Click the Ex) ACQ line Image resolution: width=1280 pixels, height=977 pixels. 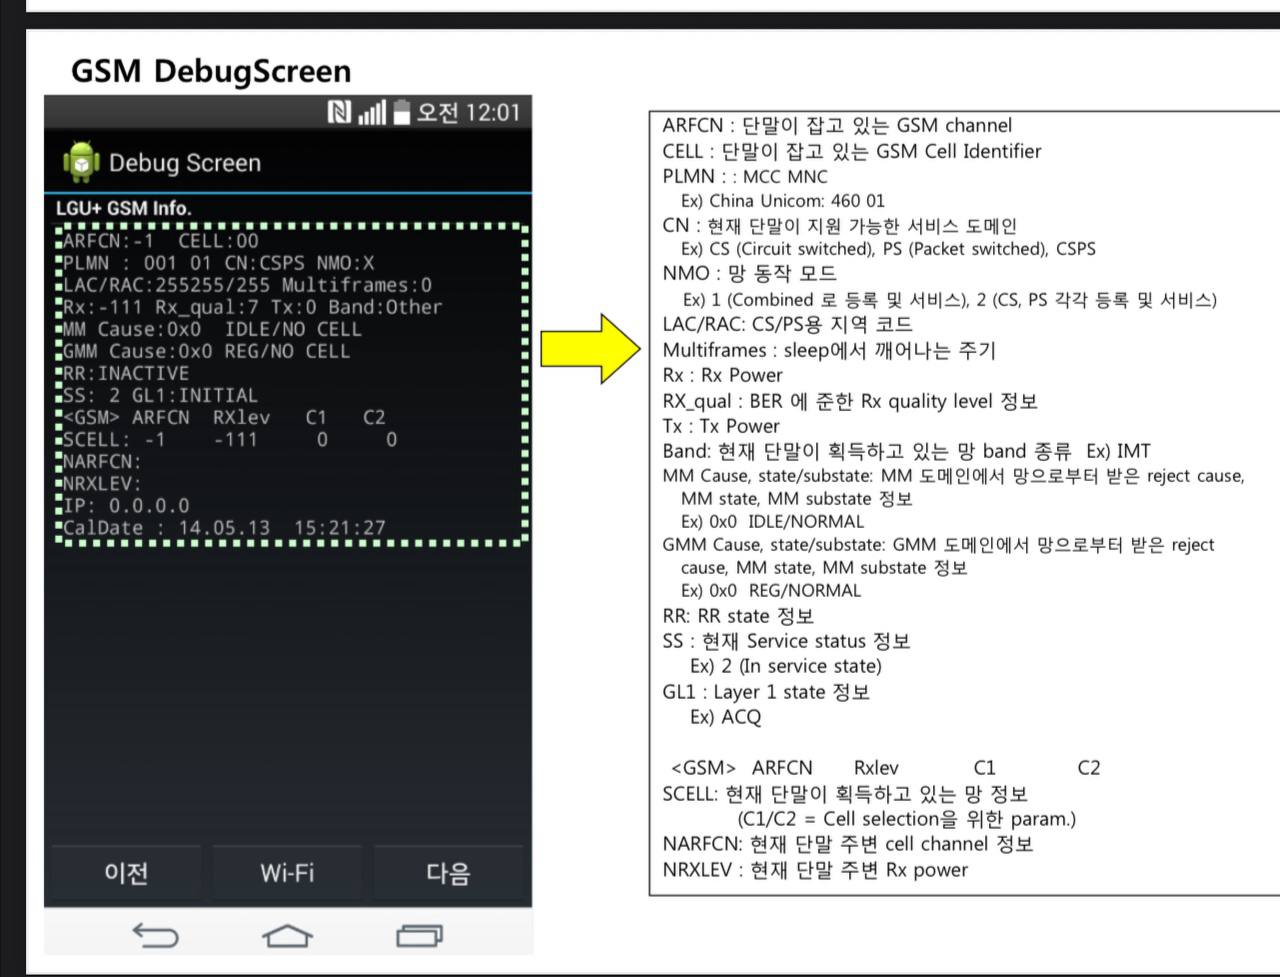[725, 717]
